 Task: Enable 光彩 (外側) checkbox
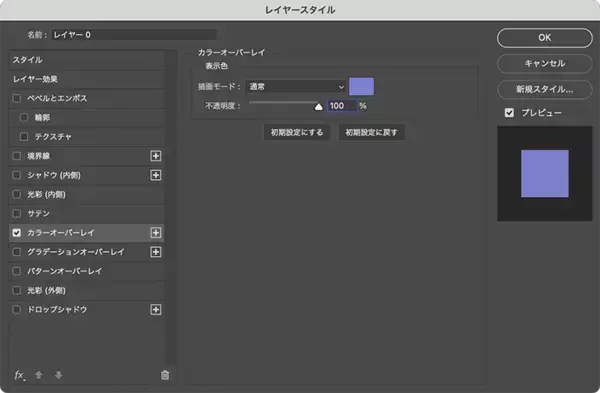point(16,290)
